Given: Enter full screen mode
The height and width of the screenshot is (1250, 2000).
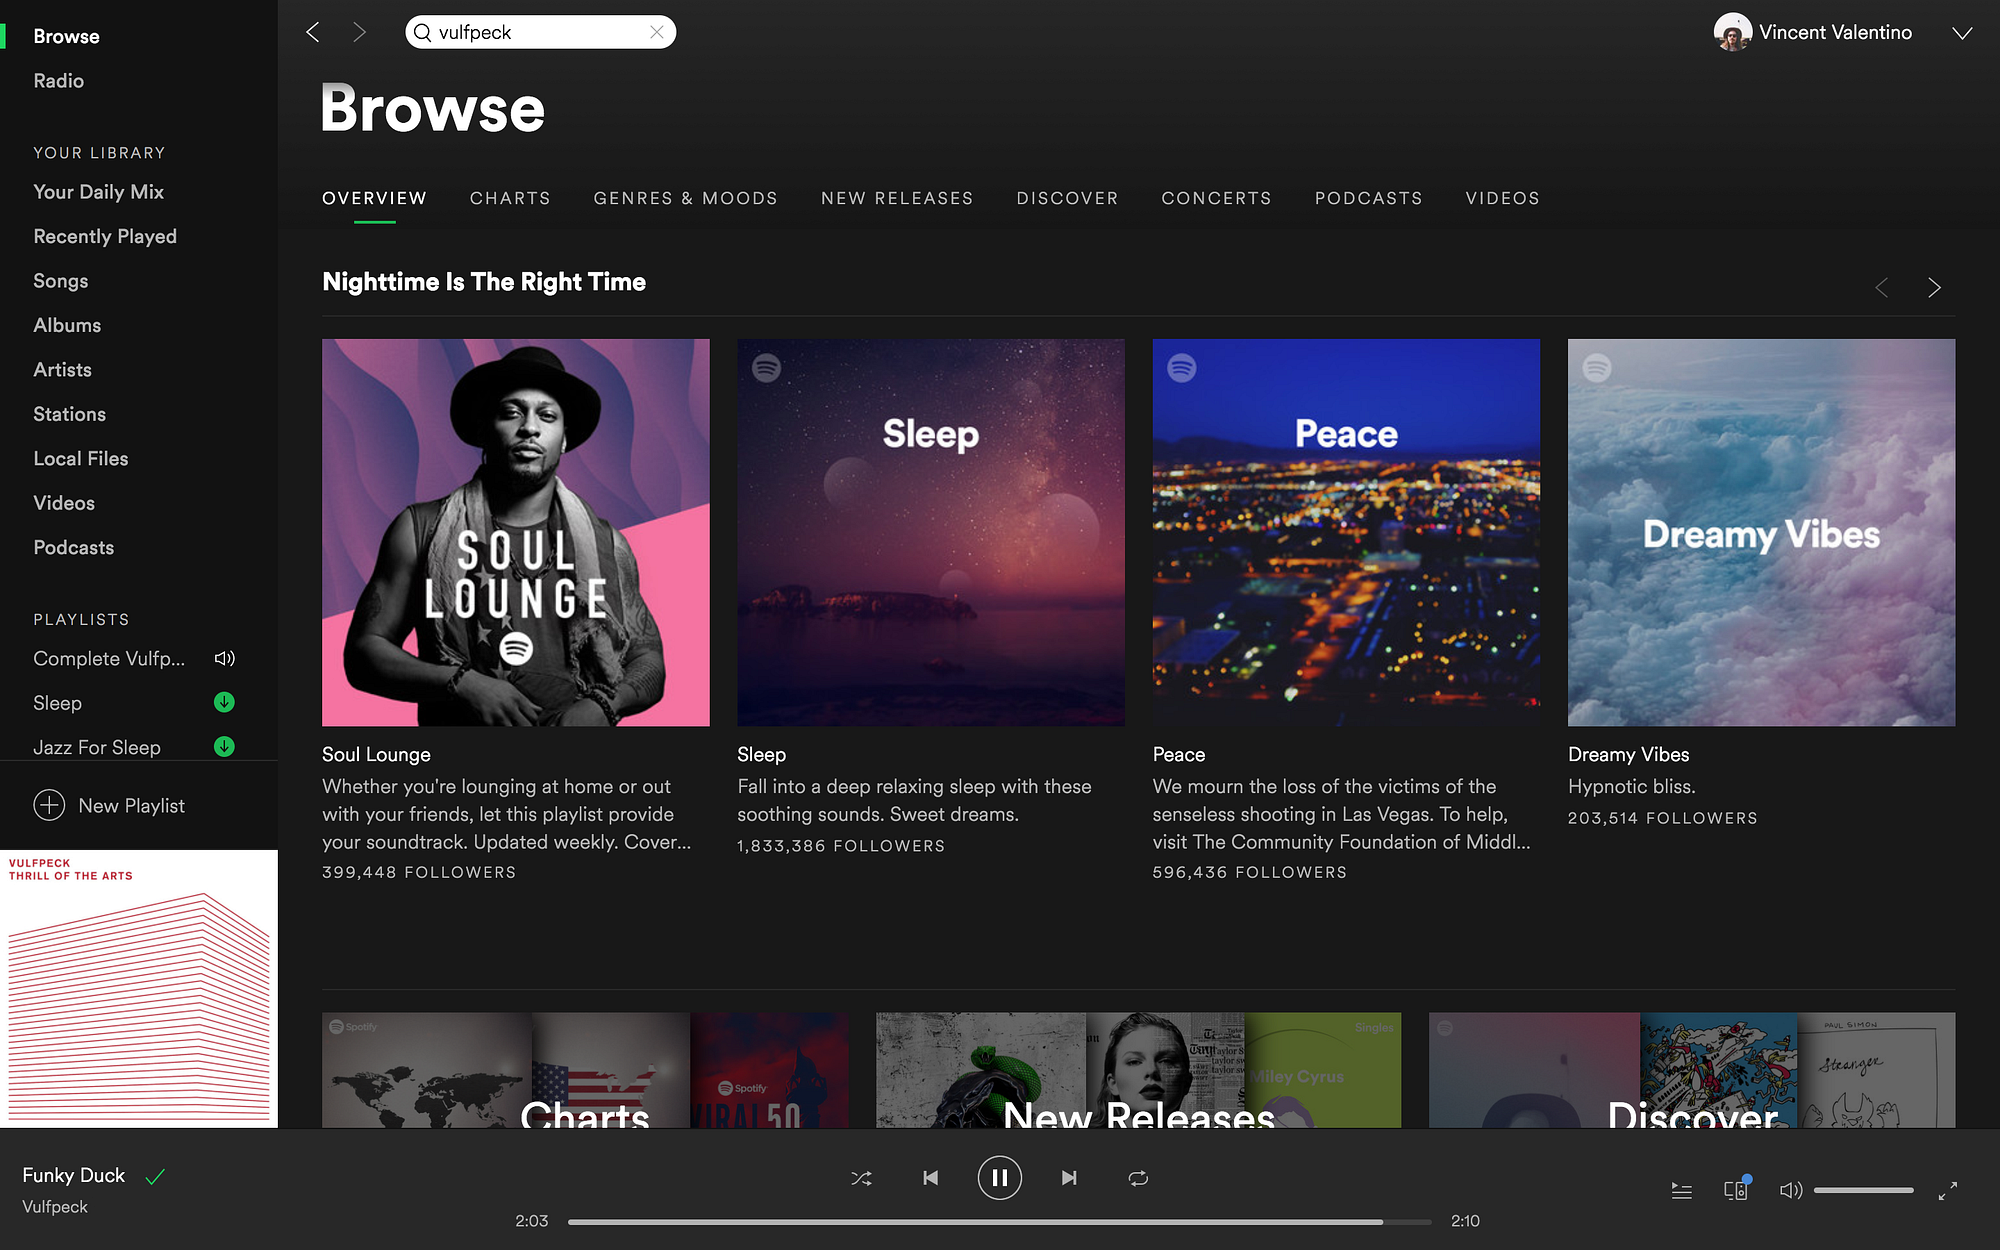Looking at the screenshot, I should point(1947,1190).
